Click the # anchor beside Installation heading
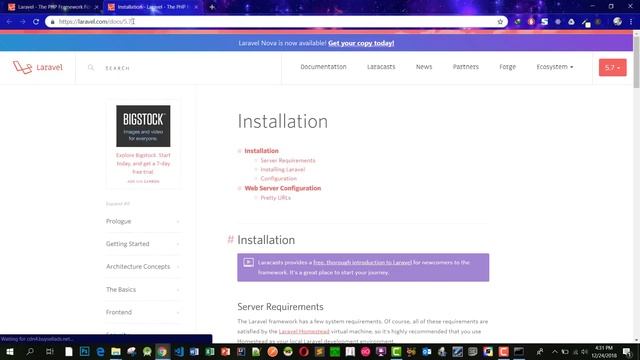This screenshot has width=640, height=360. tap(230, 240)
